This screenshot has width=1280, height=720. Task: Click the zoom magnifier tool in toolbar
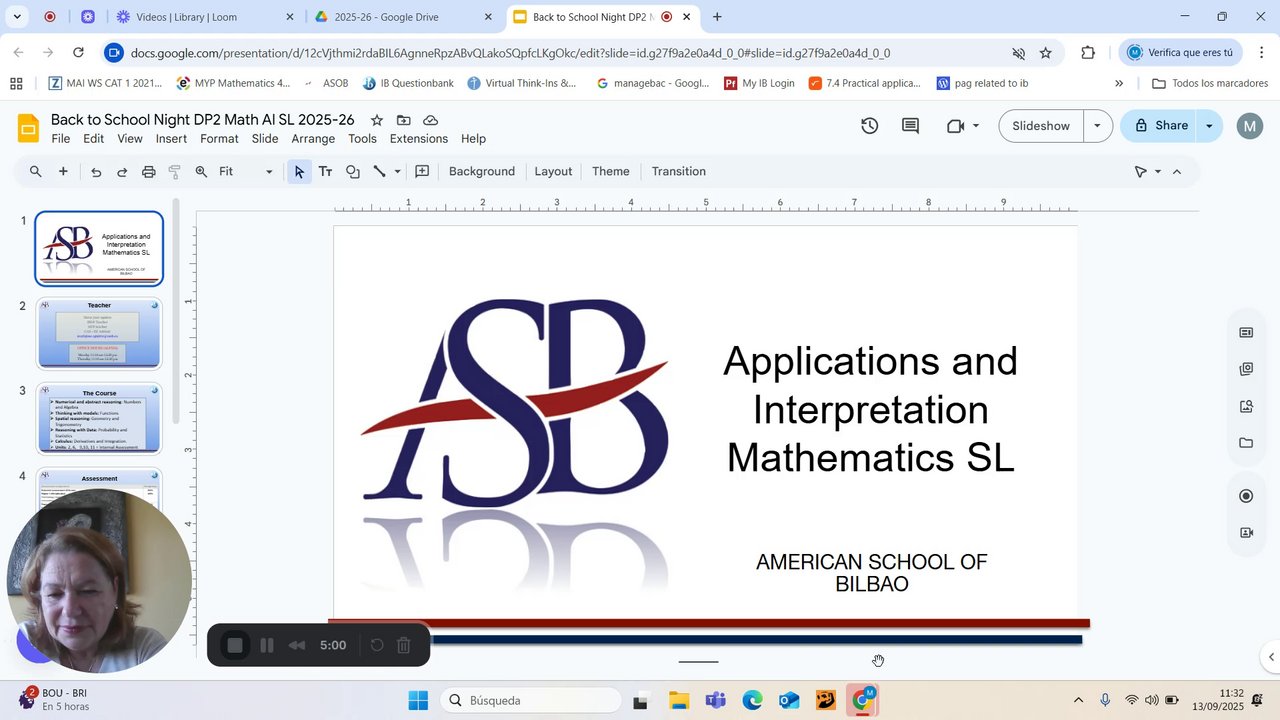[x=201, y=172]
